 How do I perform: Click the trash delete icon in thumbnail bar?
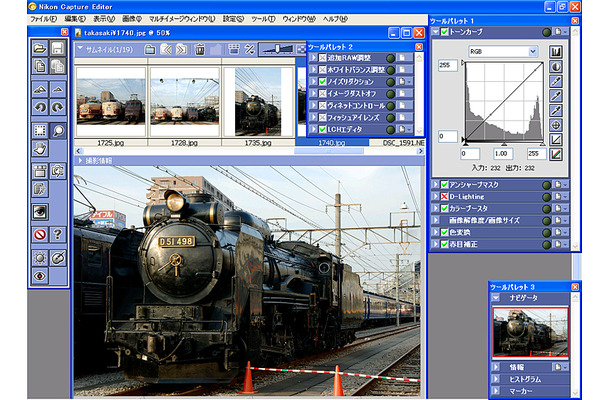tap(200, 49)
